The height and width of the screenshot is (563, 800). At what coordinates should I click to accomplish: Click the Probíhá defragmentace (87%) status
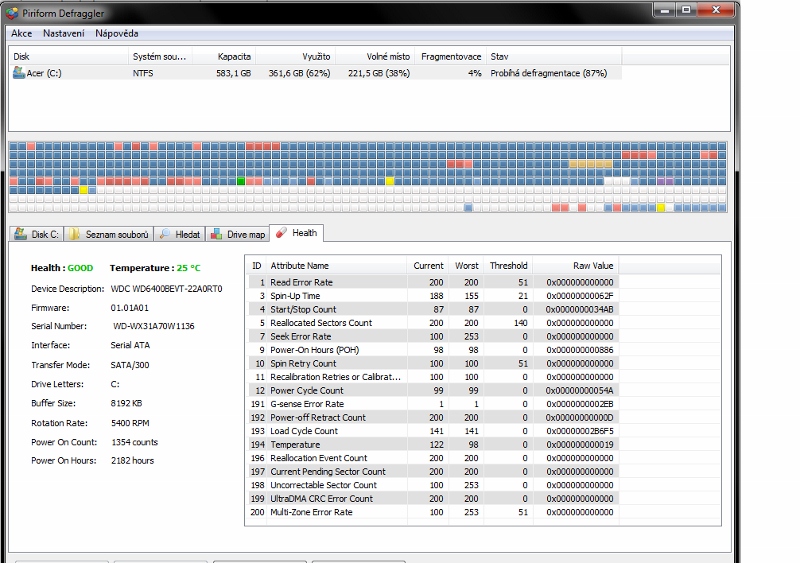tap(548, 73)
